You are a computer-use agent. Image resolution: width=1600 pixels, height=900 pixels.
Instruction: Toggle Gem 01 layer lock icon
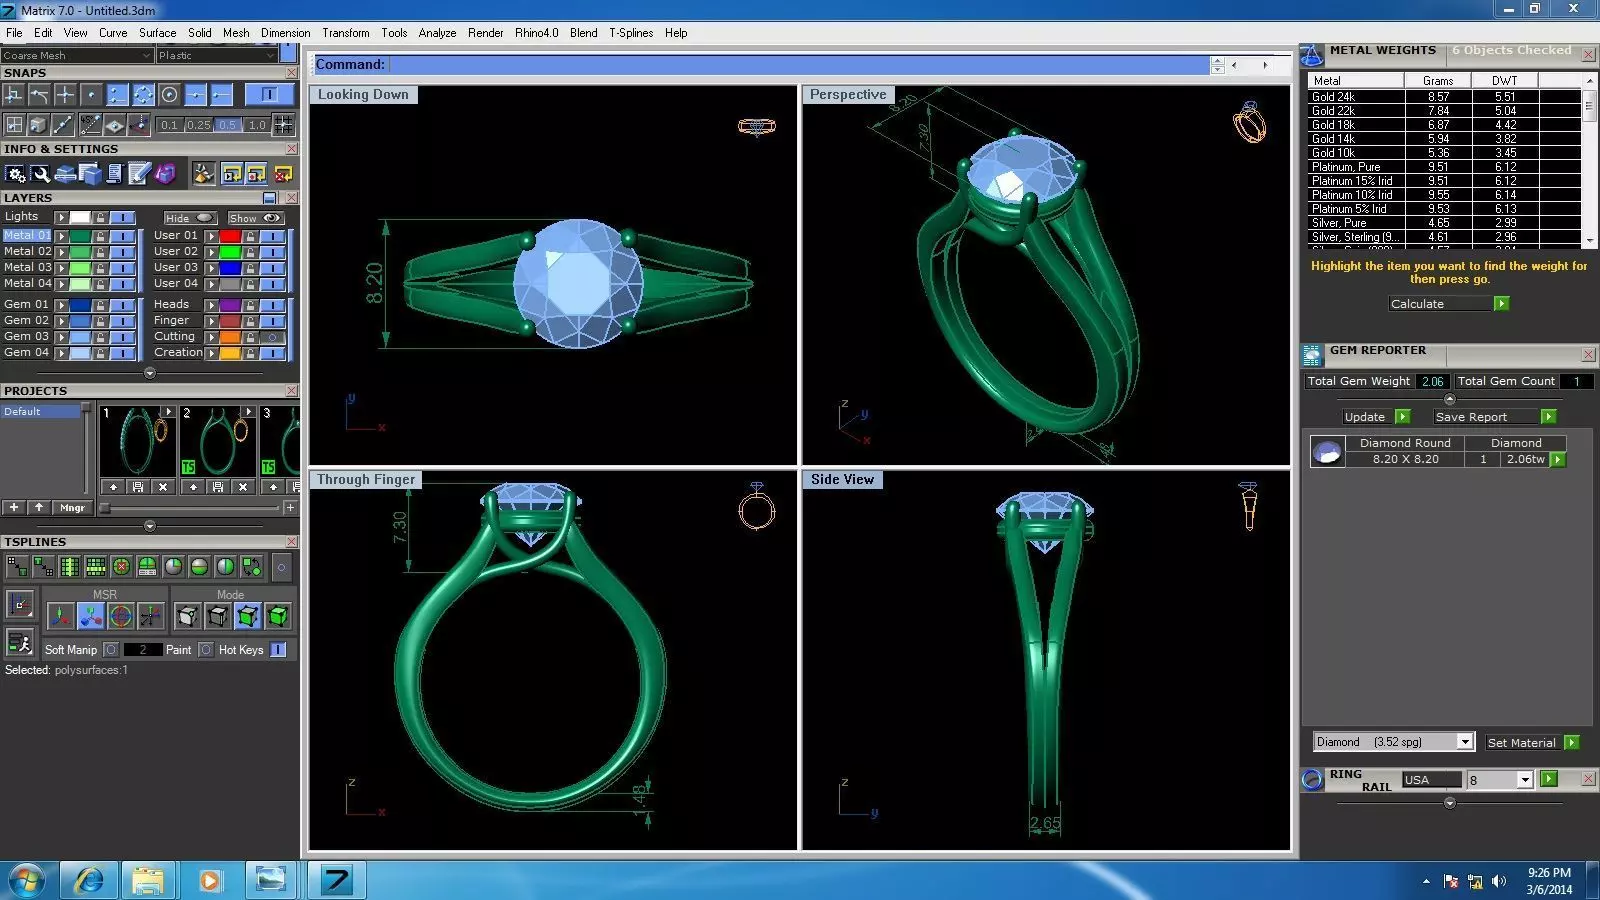[100, 305]
